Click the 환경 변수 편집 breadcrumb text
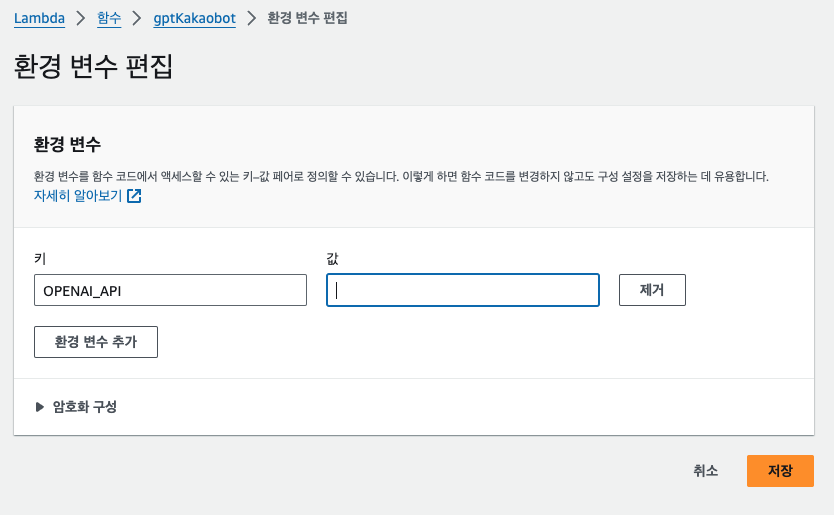This screenshot has height=515, width=834. pyautogui.click(x=307, y=18)
